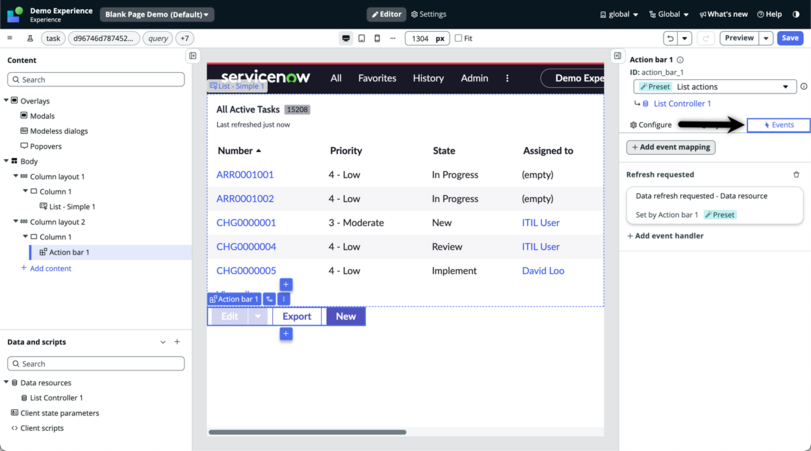The width and height of the screenshot is (811, 451).
Task: Collapse Column layout 2 node
Action: [x=16, y=221]
